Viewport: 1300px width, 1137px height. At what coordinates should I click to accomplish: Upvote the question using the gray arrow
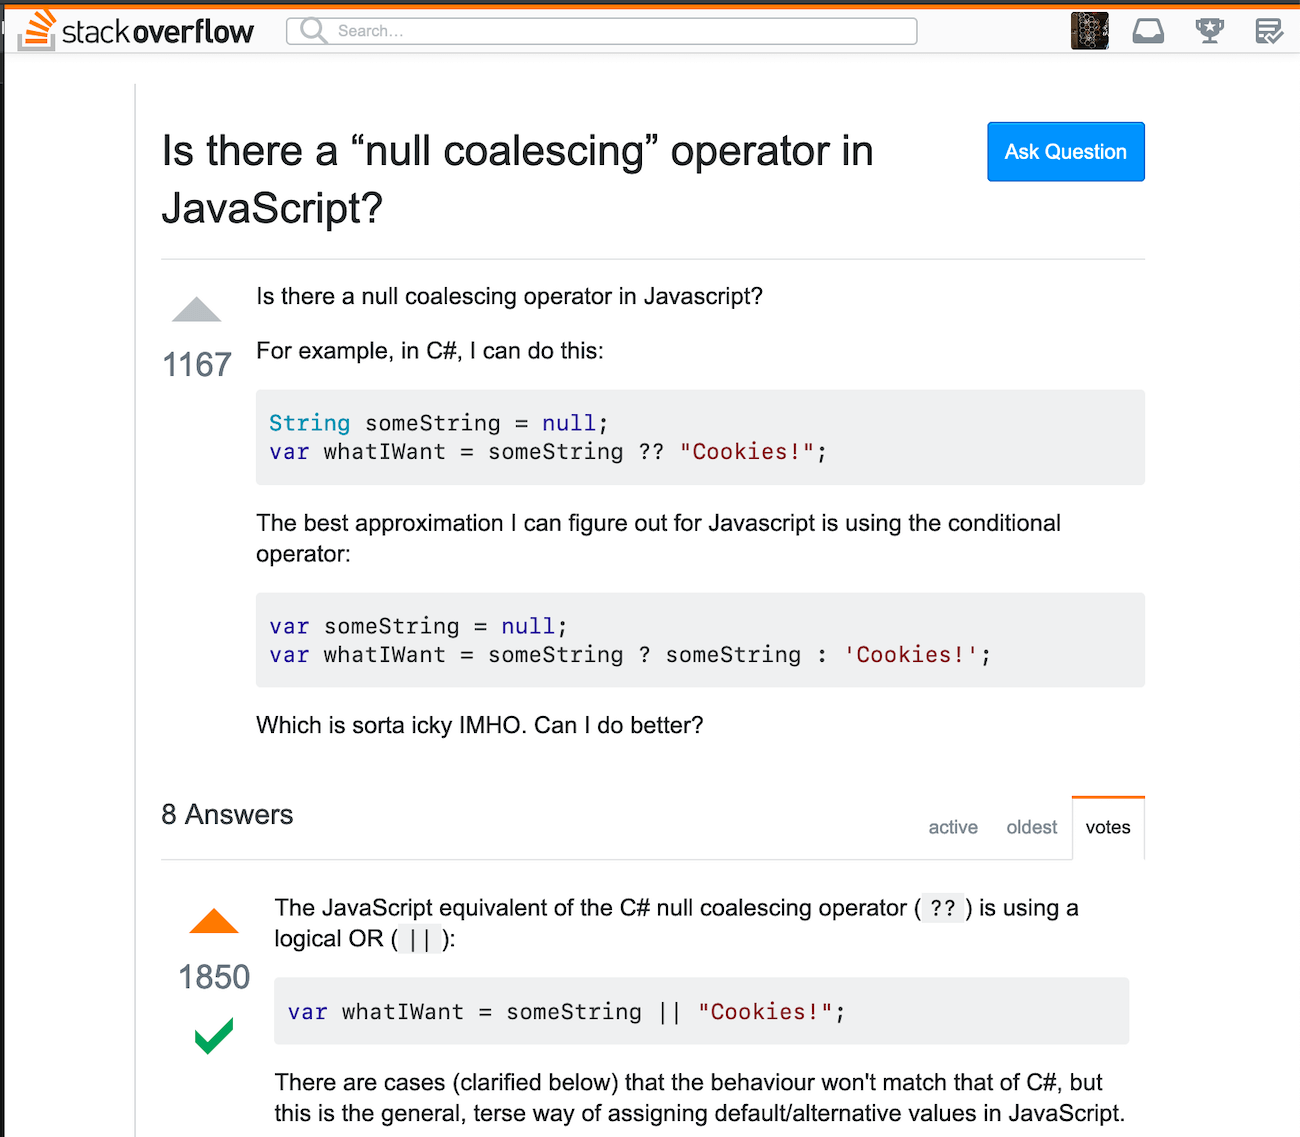pos(196,309)
